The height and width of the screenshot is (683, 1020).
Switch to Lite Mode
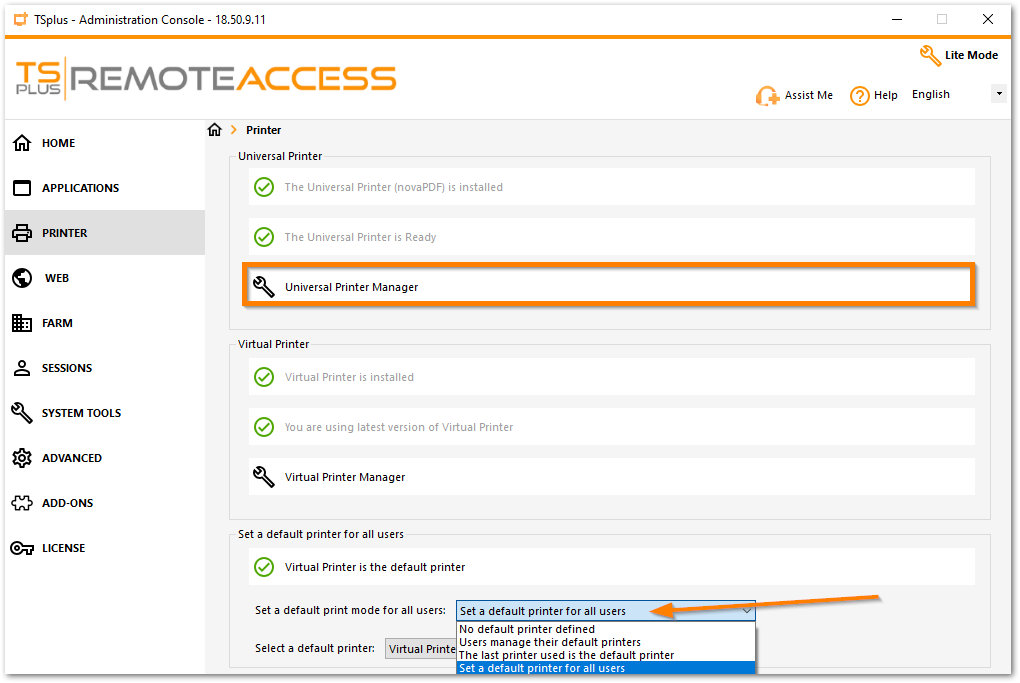tap(960, 55)
